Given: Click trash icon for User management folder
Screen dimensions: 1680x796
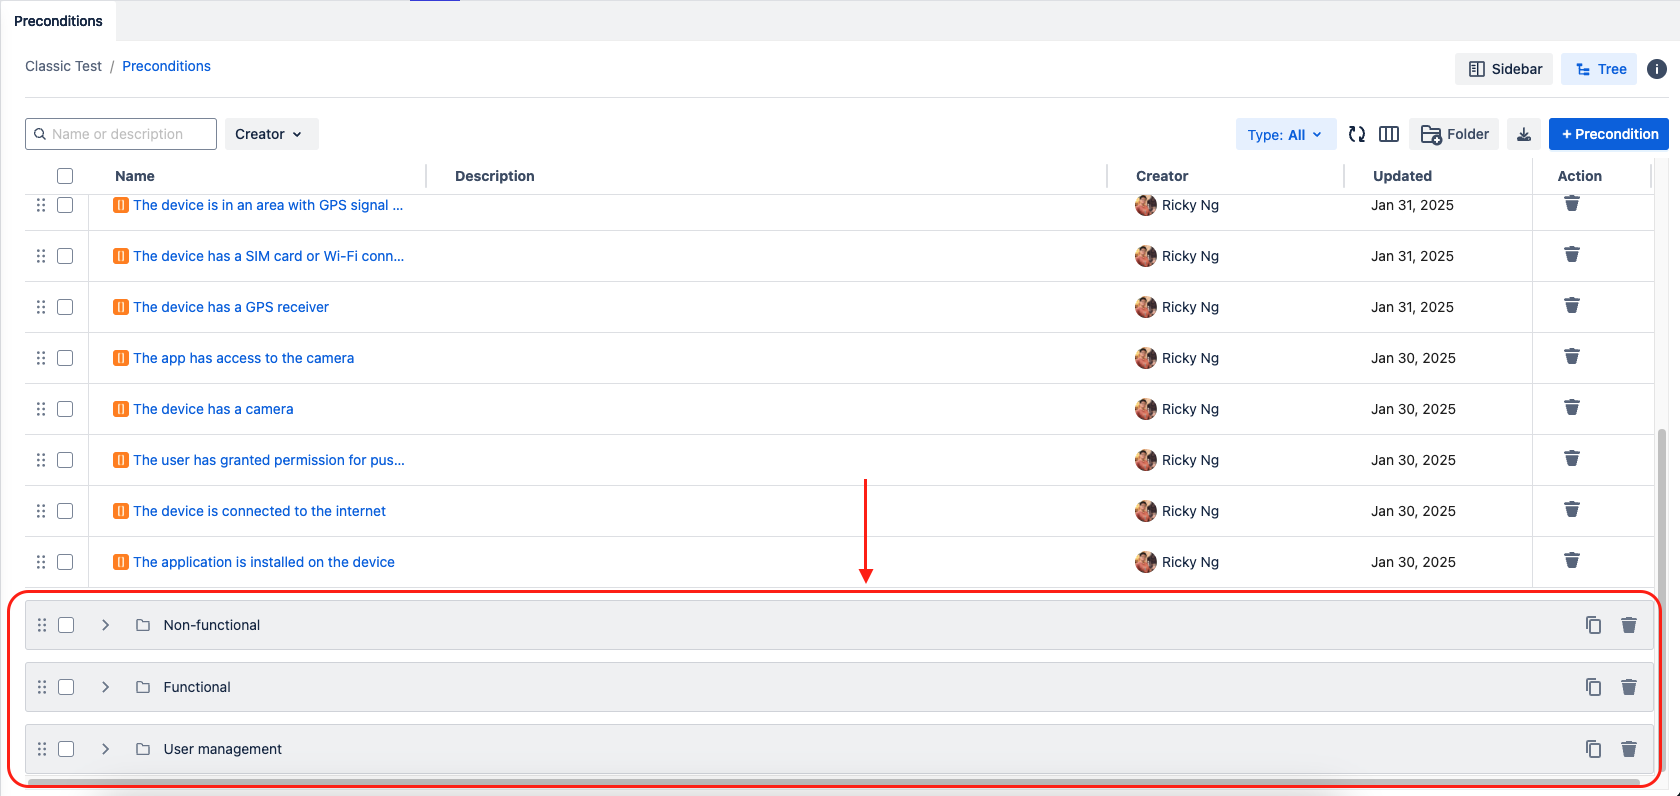Looking at the screenshot, I should [x=1629, y=749].
